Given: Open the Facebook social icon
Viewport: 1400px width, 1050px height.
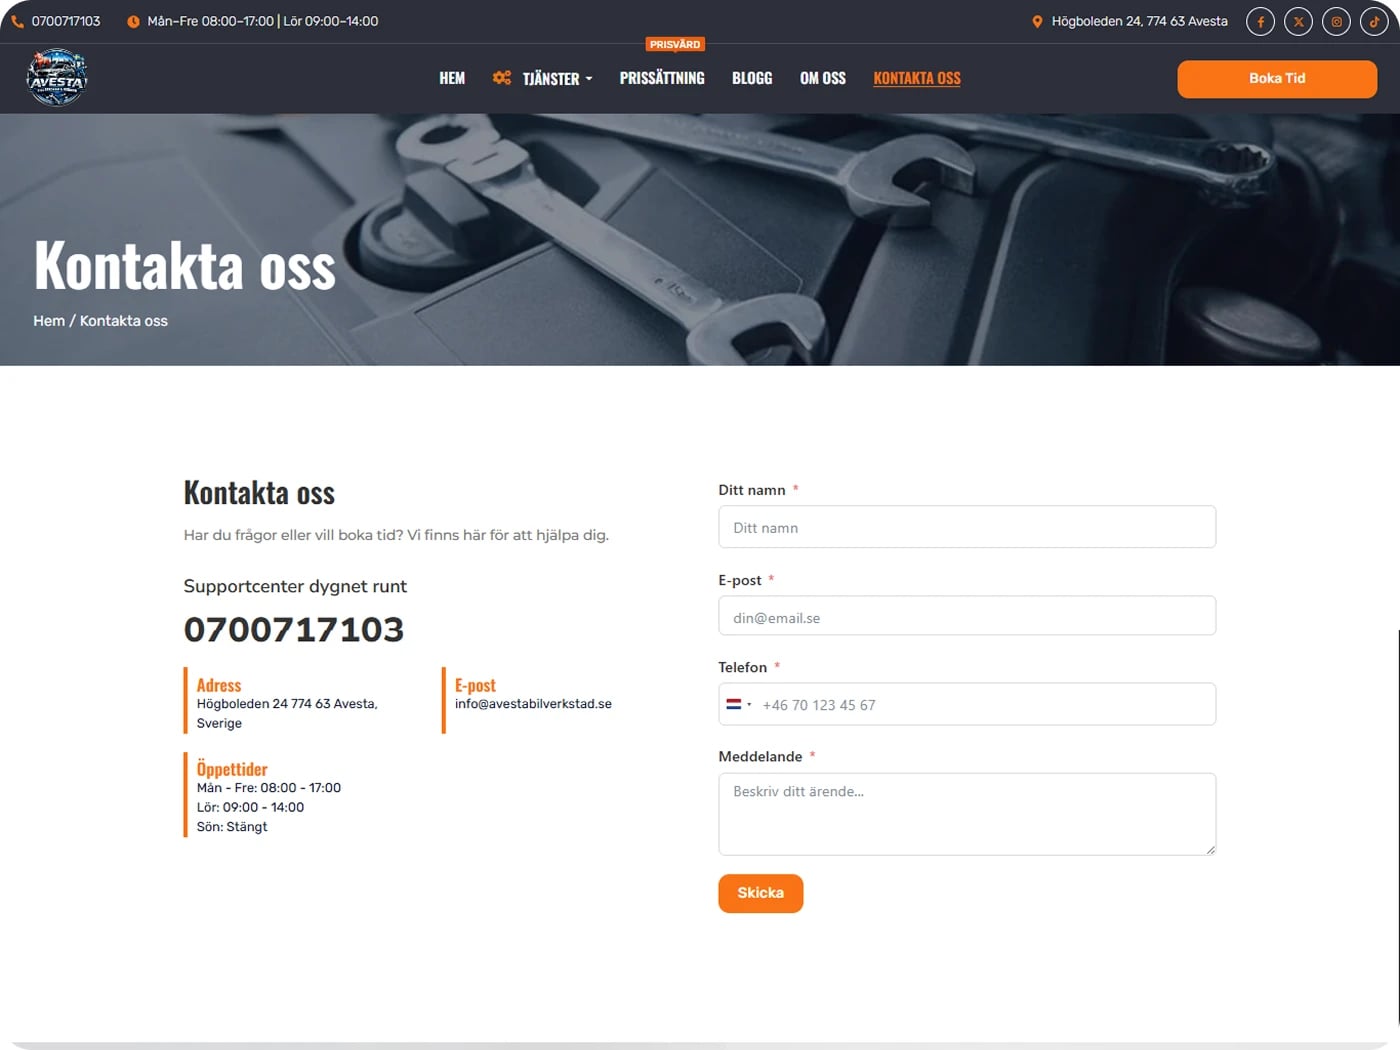Looking at the screenshot, I should coord(1260,21).
